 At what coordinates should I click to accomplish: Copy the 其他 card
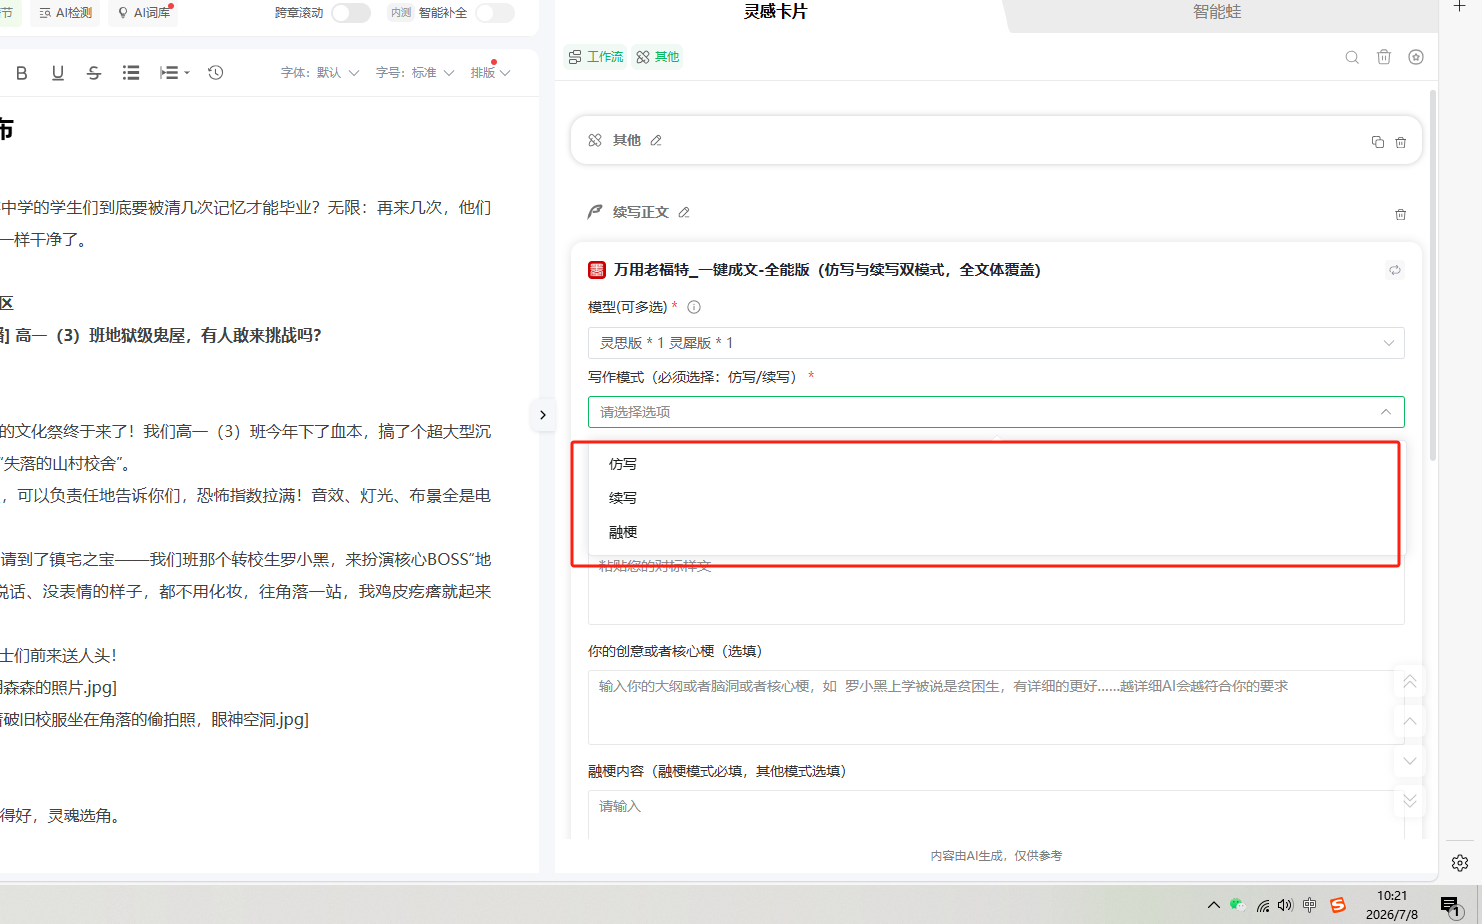click(1378, 142)
